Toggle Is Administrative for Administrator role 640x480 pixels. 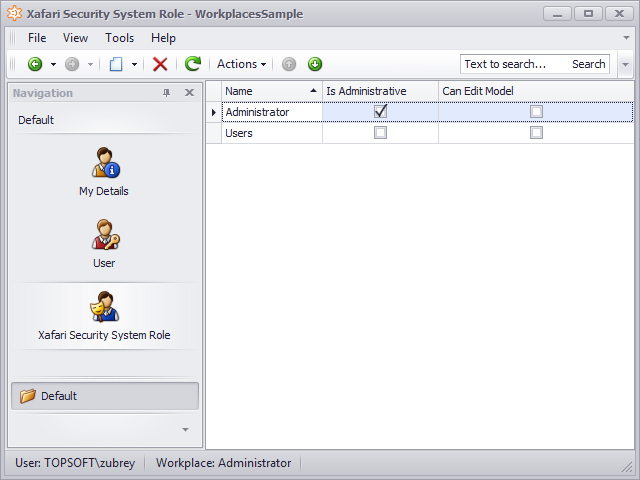[x=380, y=111]
